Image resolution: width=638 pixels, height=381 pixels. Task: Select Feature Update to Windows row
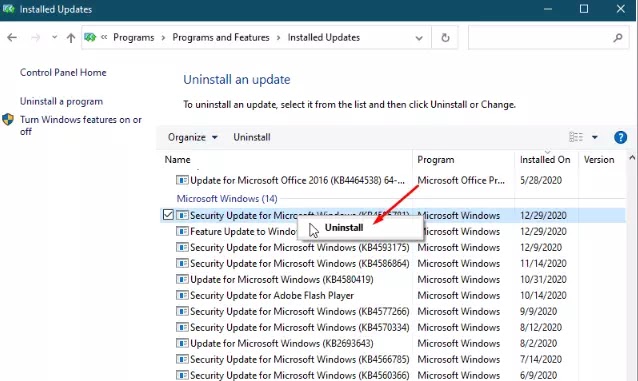tap(393, 231)
